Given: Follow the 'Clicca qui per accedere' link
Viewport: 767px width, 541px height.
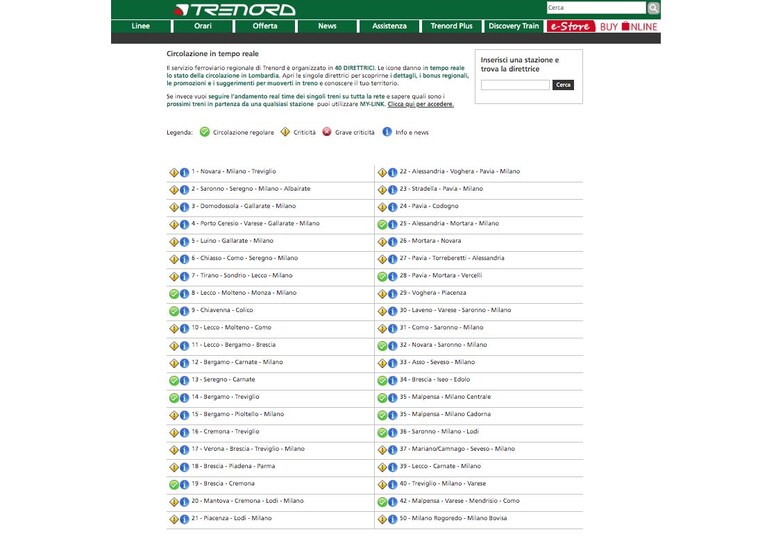Looking at the screenshot, I should coord(421,104).
